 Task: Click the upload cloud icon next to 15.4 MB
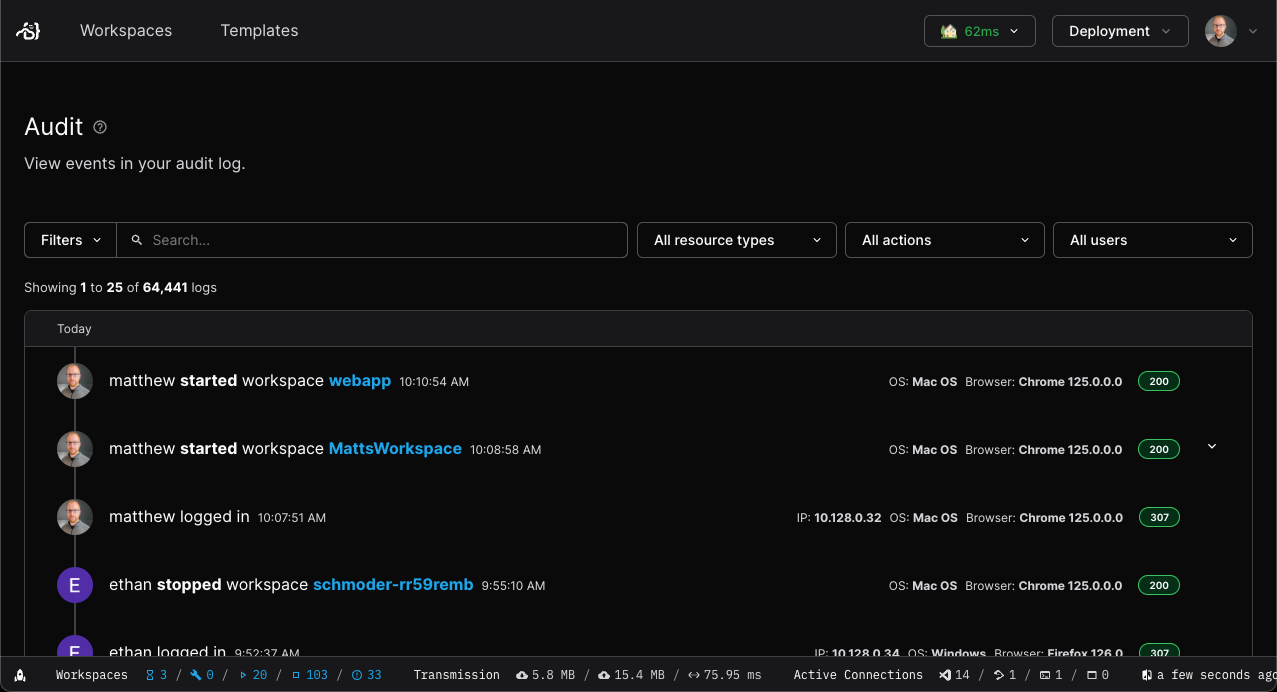coord(604,675)
